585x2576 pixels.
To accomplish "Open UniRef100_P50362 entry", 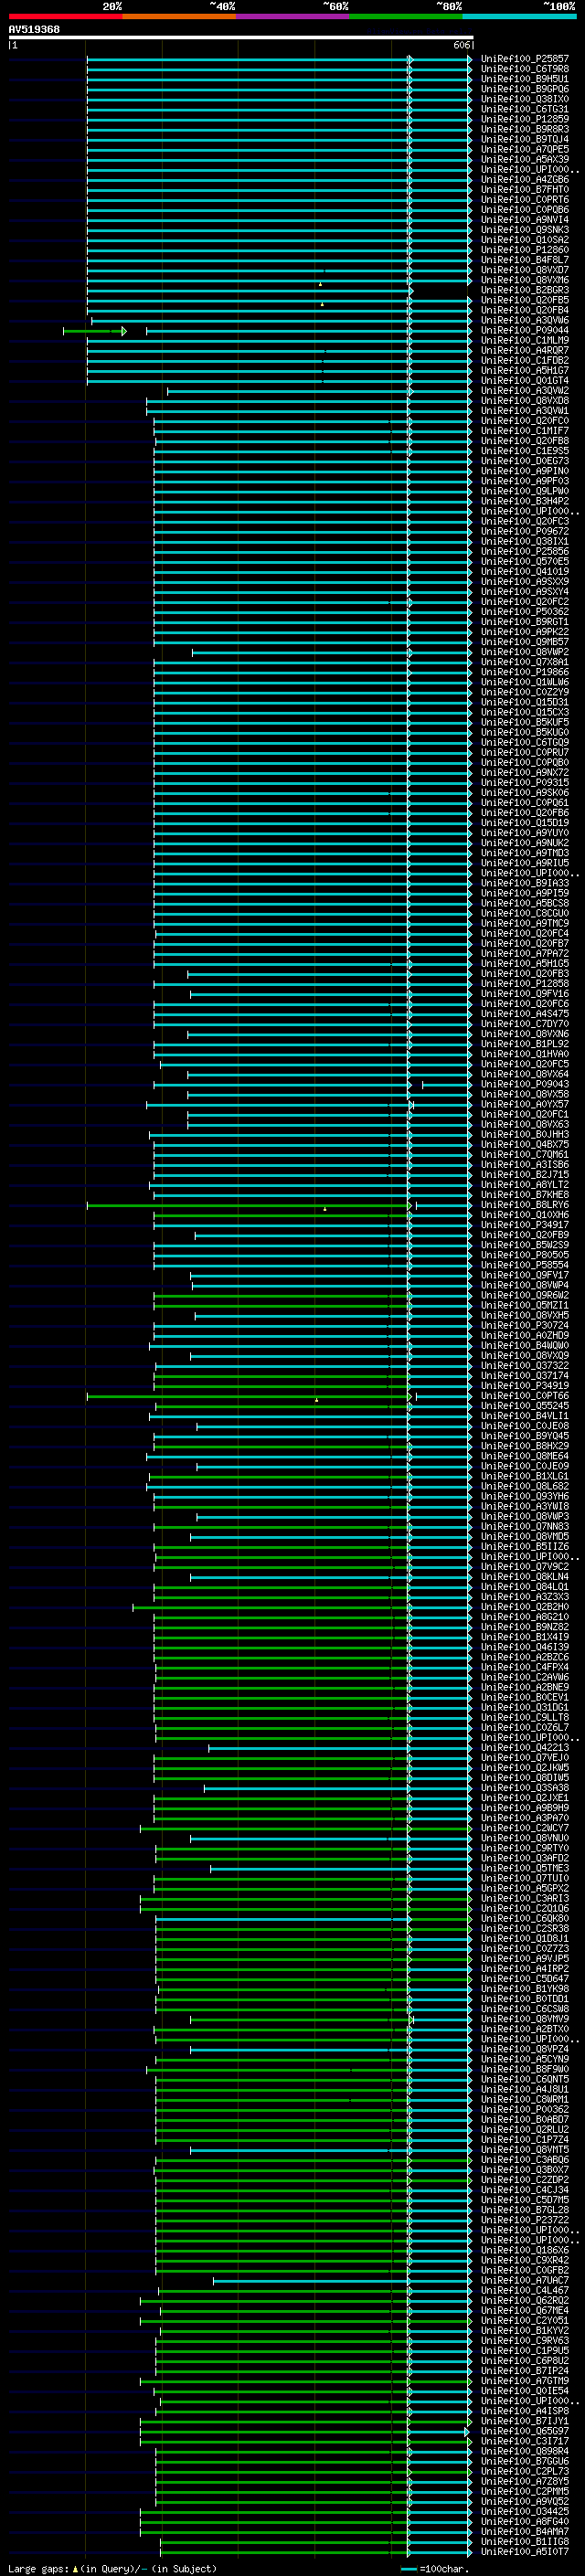I will (524, 611).
